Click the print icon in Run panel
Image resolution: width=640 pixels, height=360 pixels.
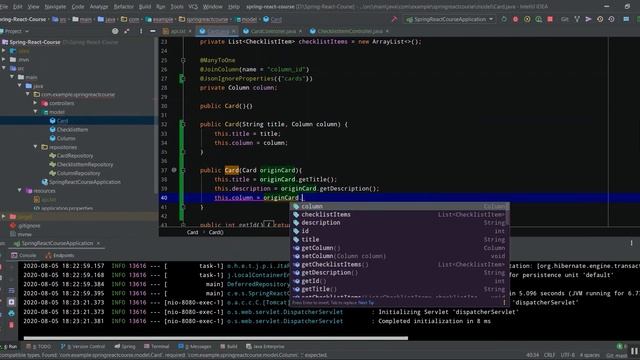11,313
